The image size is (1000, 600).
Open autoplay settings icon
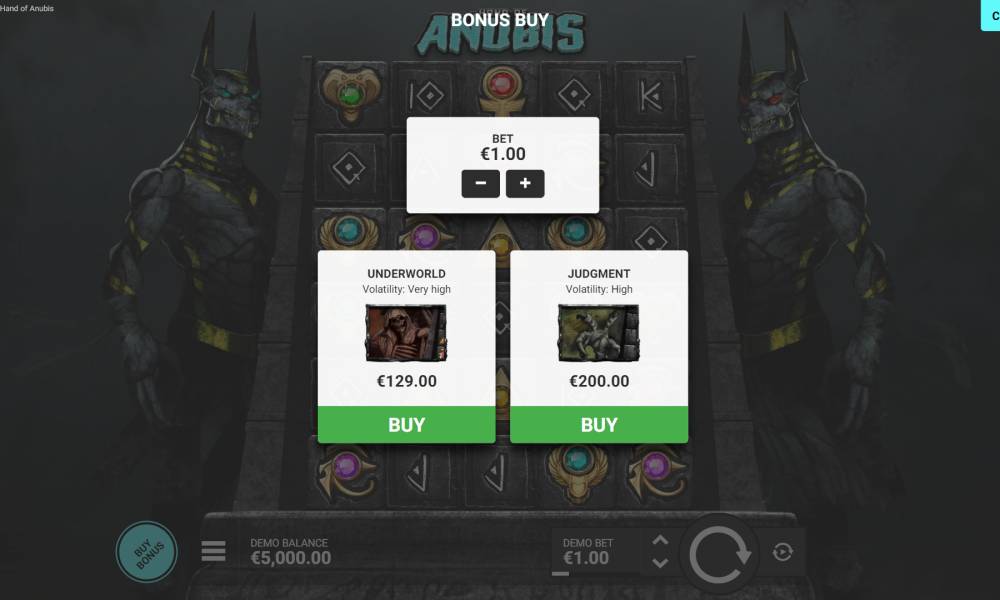point(783,552)
